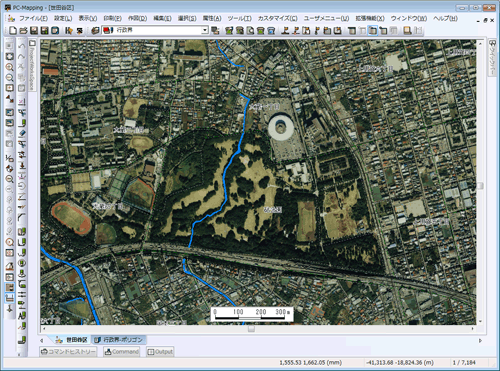Switch to the 行政界-ポリゴン tab

pos(119,340)
